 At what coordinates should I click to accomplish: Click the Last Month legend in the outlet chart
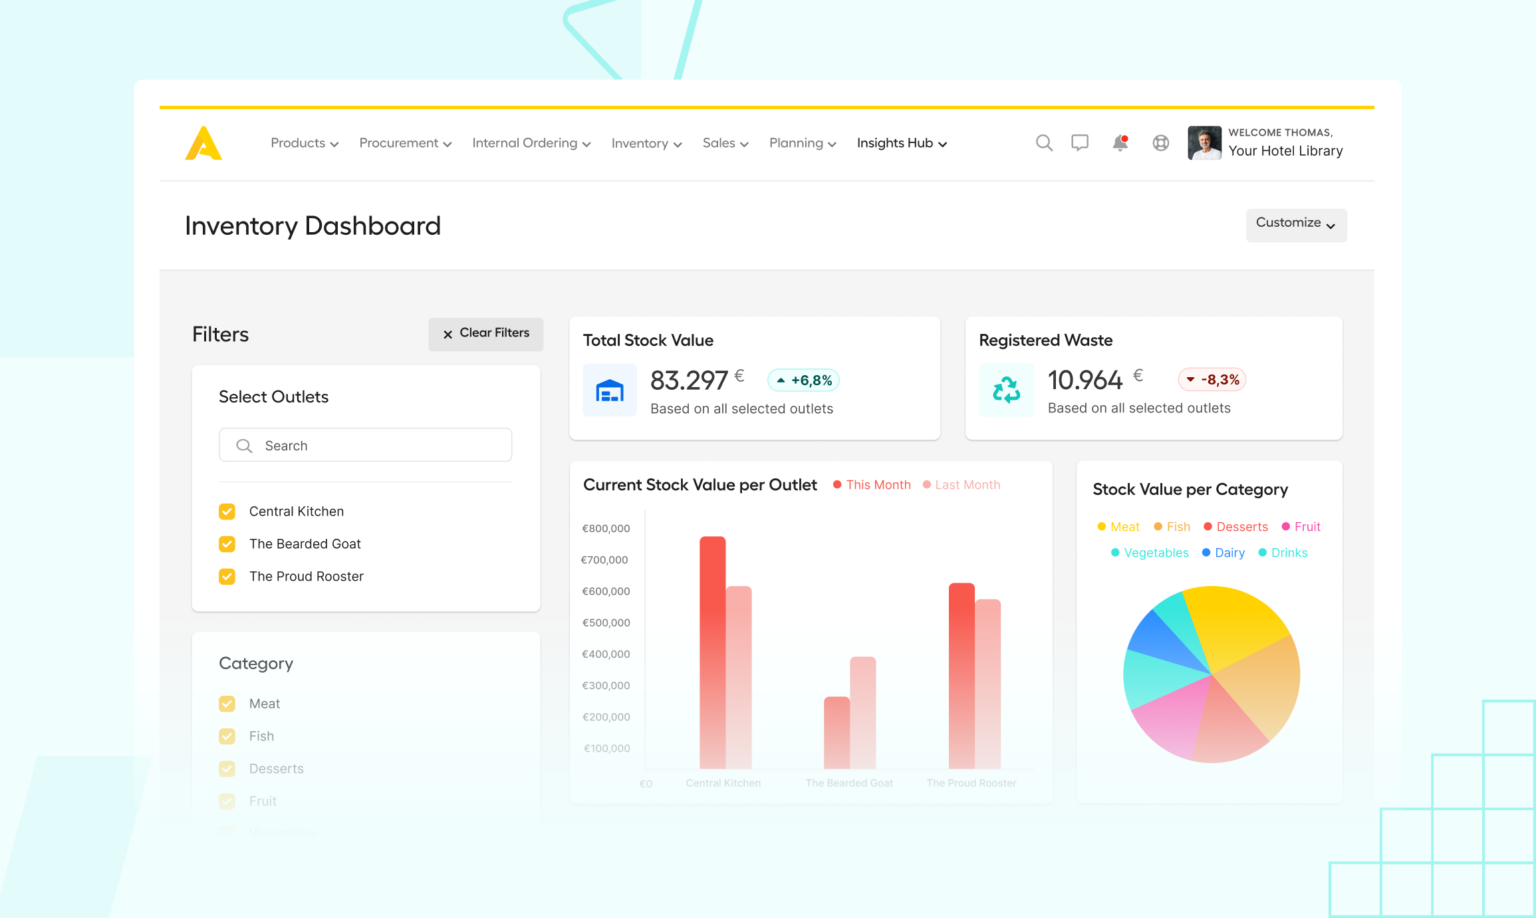pyautogui.click(x=961, y=484)
